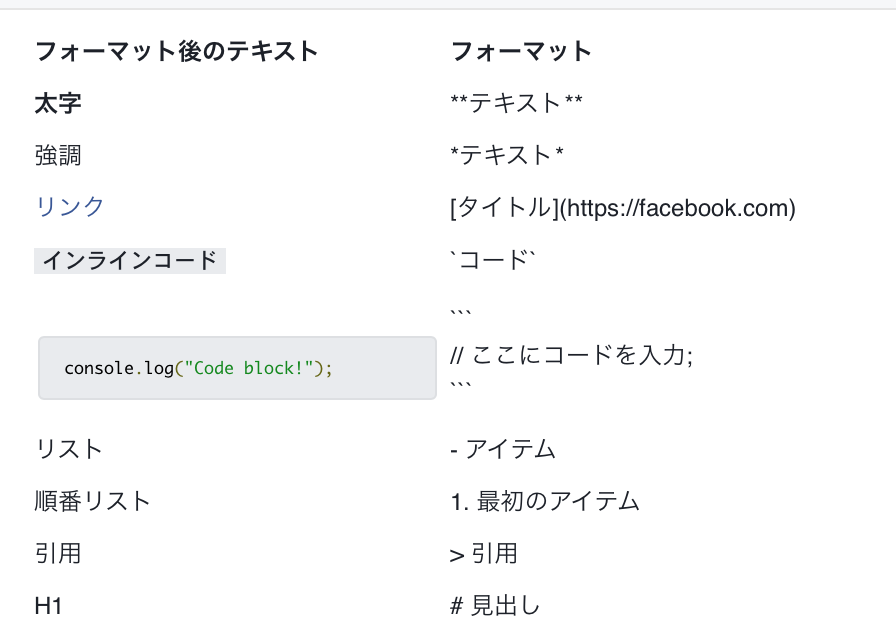
Task: Click the フォーマット column header
Action: coord(521,51)
